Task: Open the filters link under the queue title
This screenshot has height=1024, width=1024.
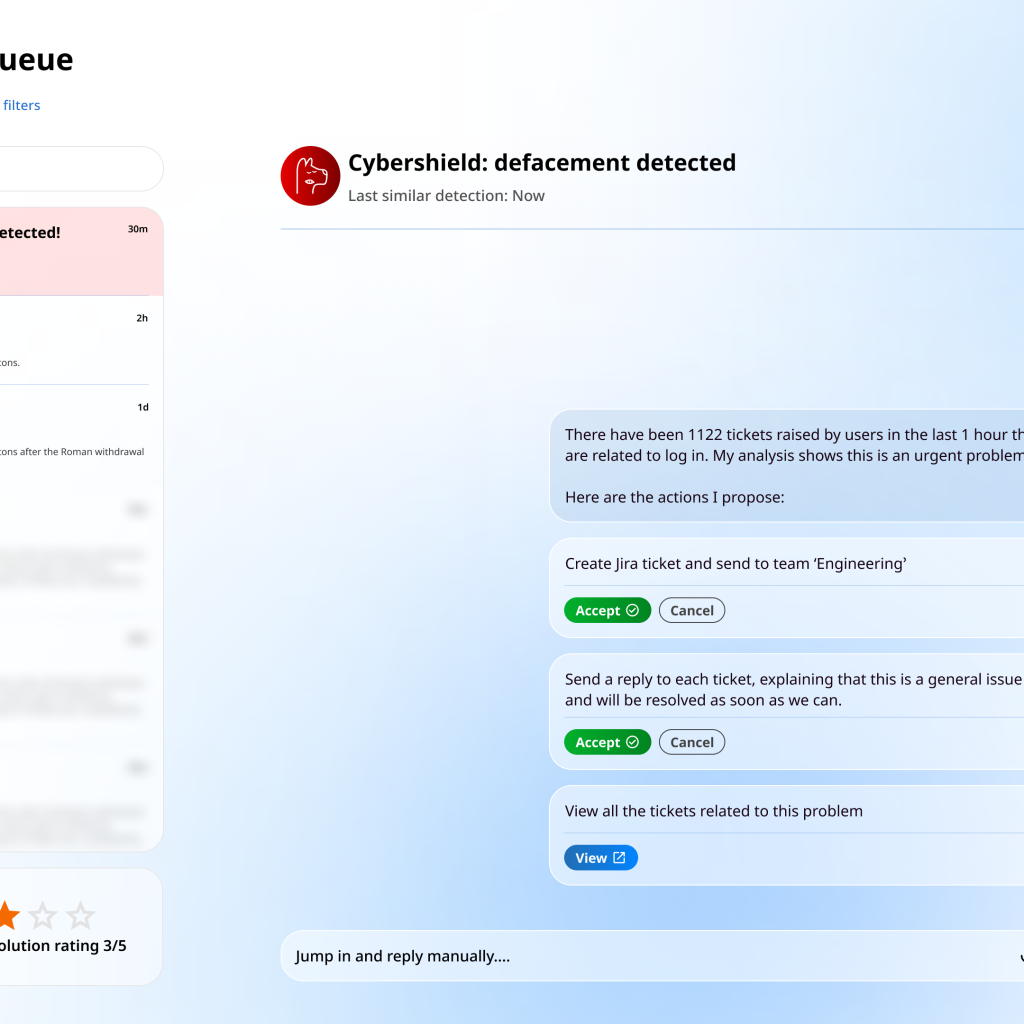Action: [x=21, y=105]
